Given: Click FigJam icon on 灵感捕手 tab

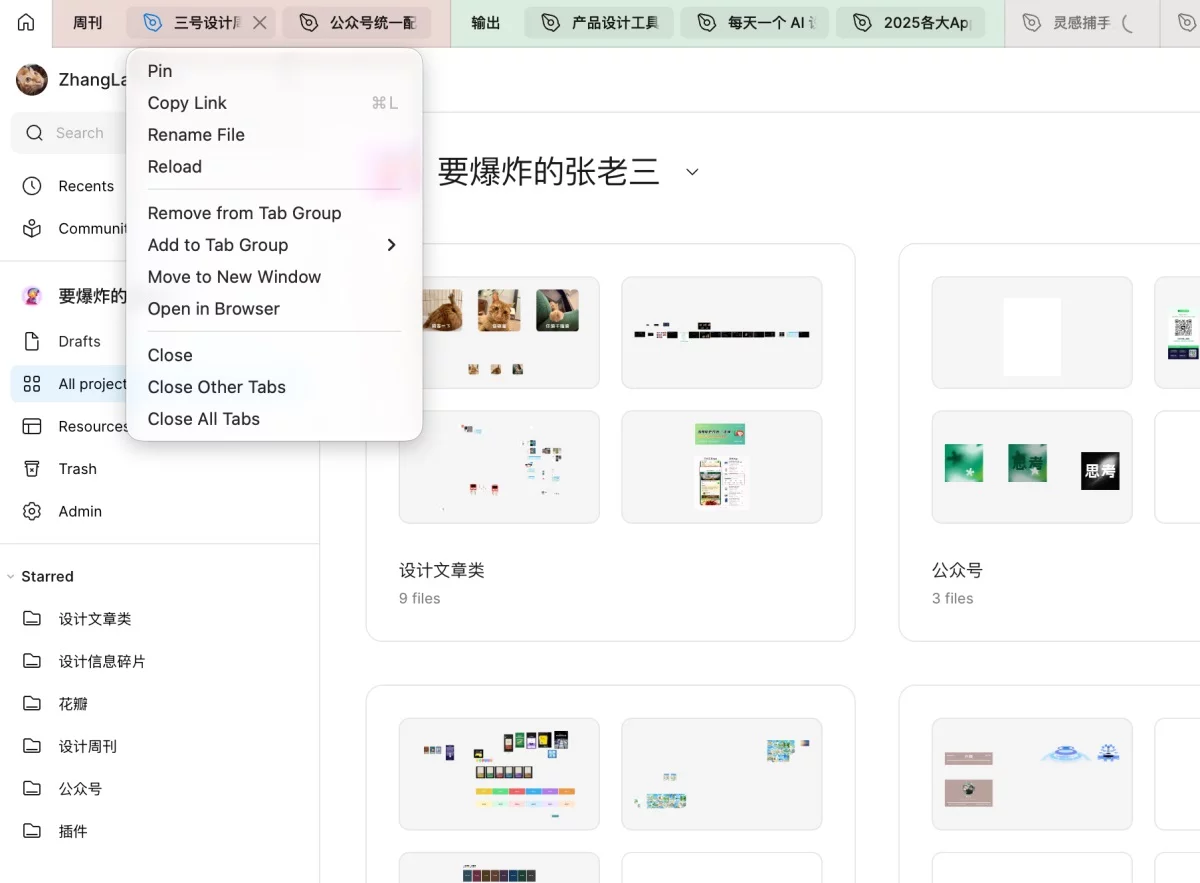Looking at the screenshot, I should (1032, 22).
